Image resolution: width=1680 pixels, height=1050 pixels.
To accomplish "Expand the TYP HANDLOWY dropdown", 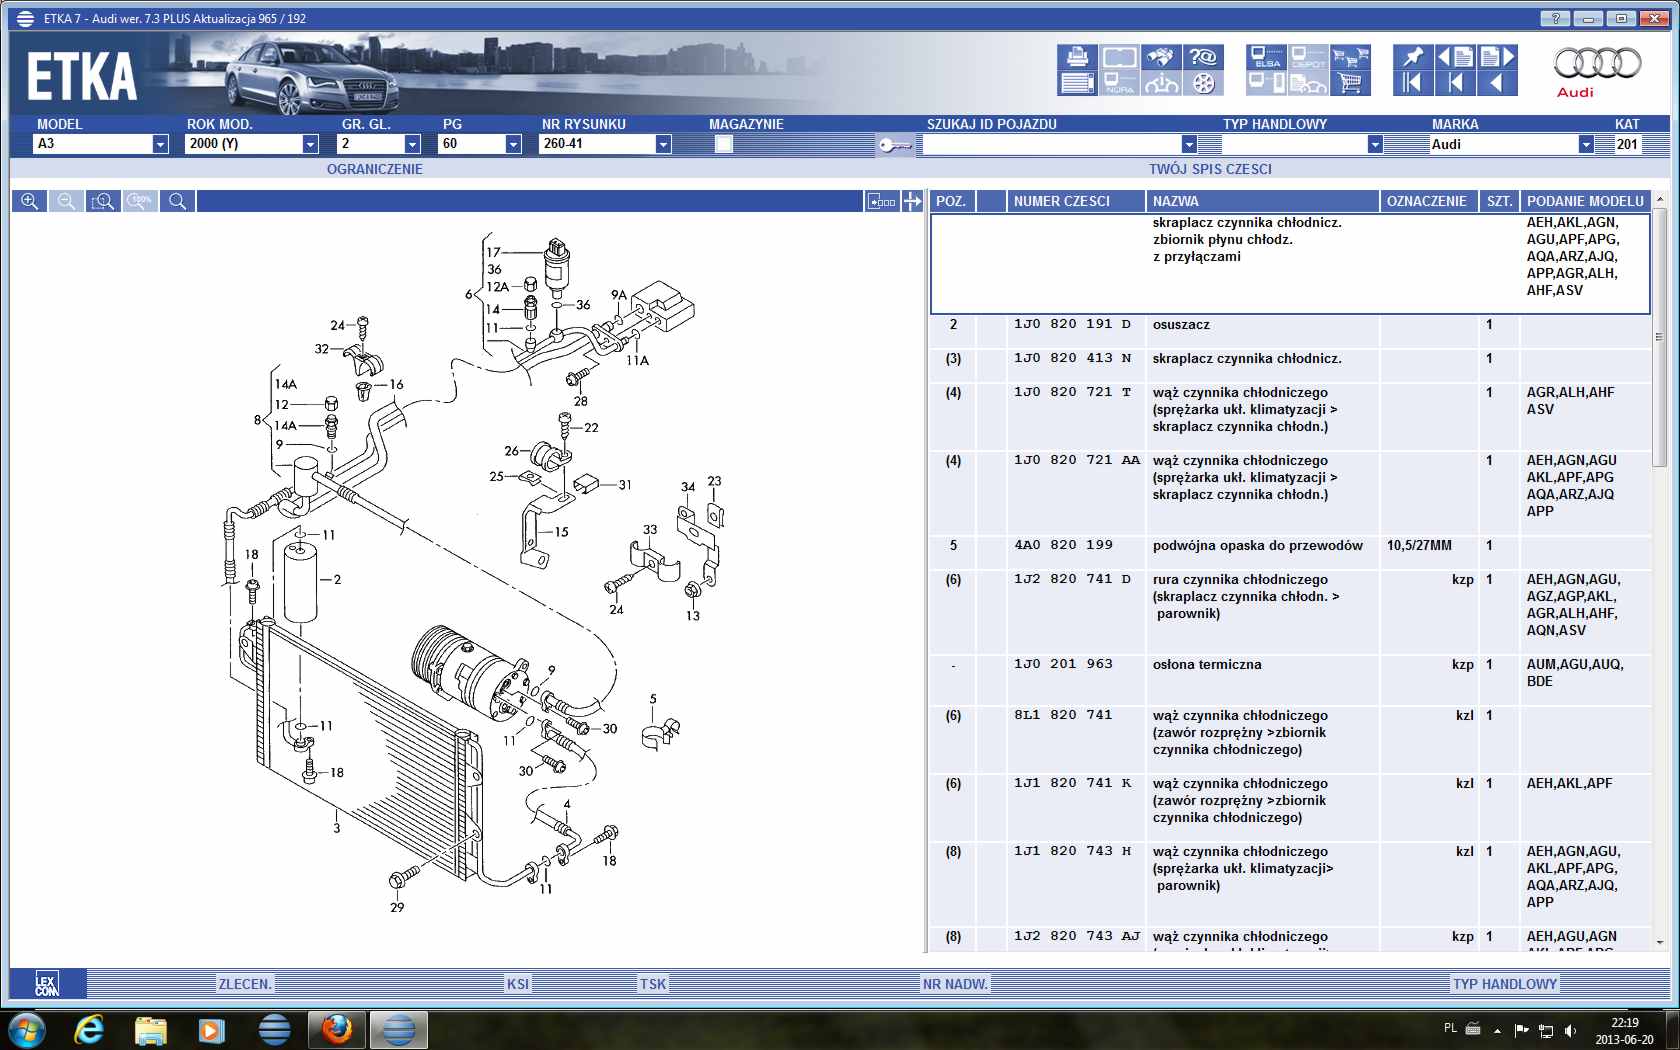I will click(1375, 144).
